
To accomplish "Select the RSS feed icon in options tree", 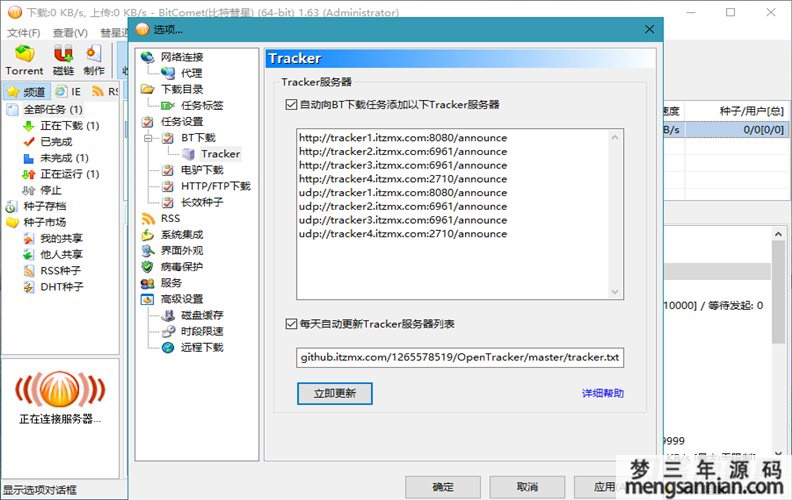I will (148, 219).
